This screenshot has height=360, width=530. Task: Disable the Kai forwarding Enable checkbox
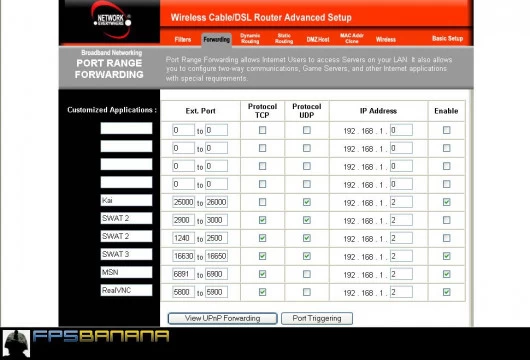pos(447,202)
